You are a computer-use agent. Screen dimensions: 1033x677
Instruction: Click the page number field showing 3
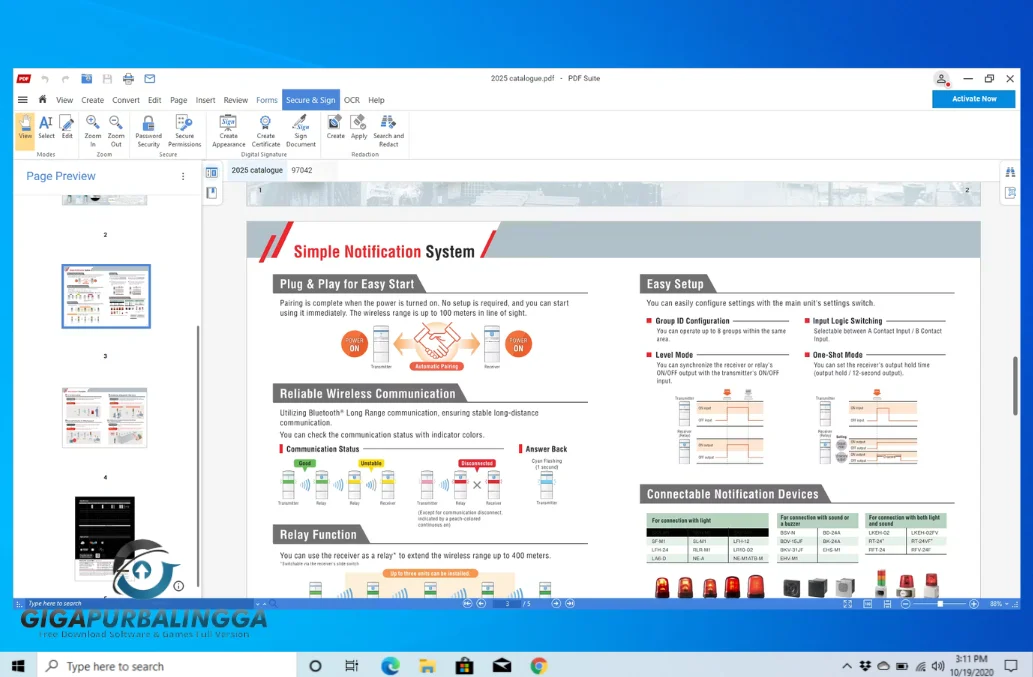click(x=507, y=603)
